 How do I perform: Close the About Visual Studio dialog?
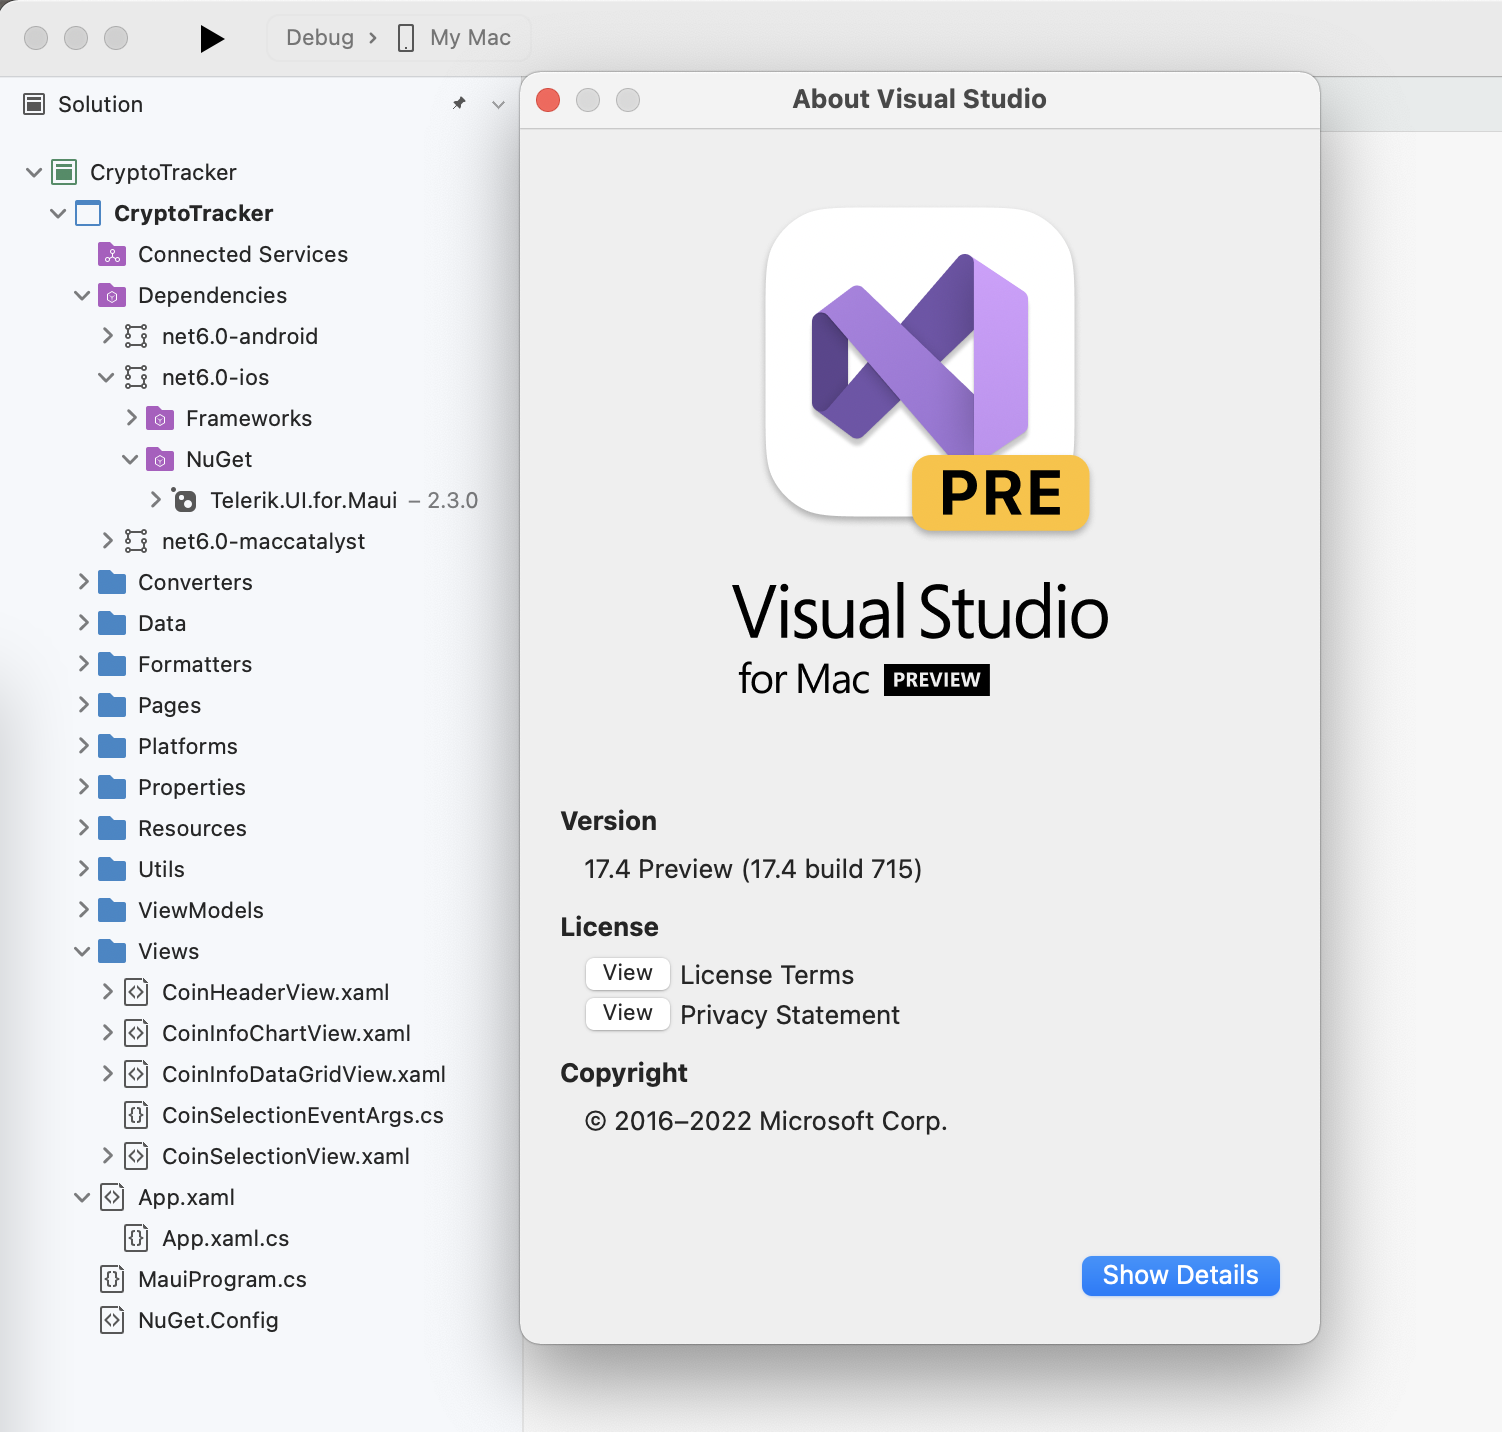coord(548,100)
